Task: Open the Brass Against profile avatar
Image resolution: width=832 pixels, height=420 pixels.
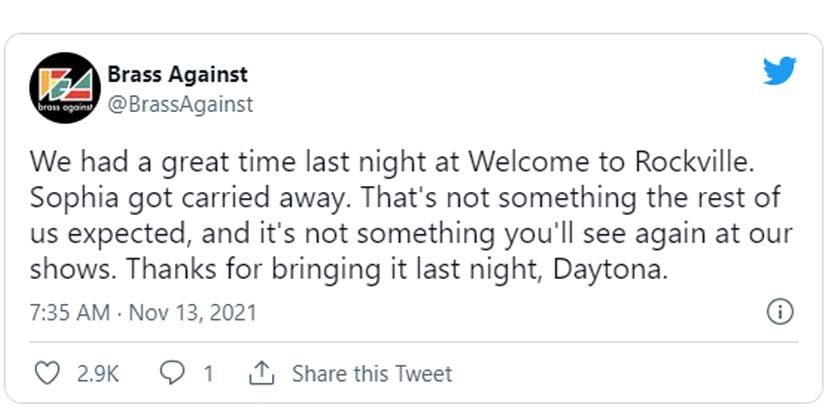Action: click(65, 87)
